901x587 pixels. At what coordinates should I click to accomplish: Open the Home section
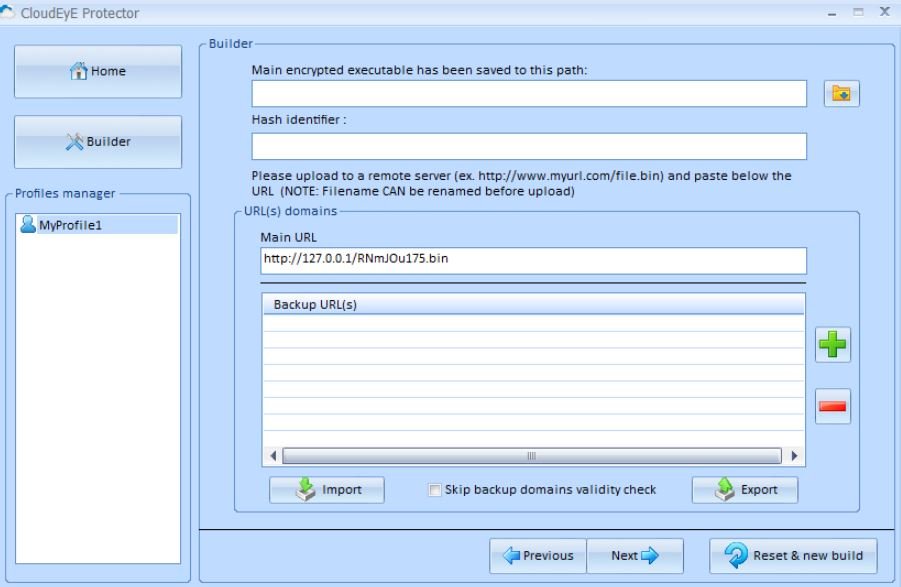coord(98,71)
